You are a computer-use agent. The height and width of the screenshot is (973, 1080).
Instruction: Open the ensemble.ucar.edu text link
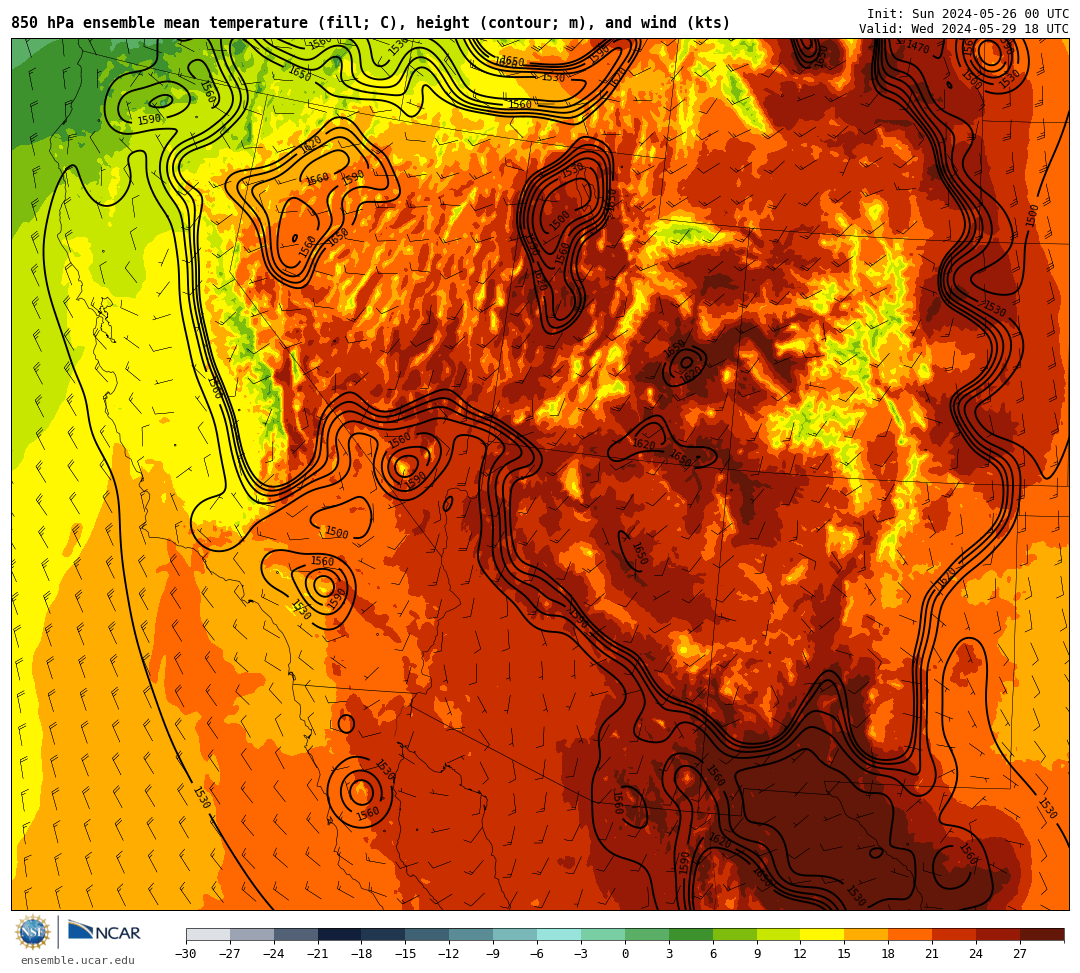[78, 960]
